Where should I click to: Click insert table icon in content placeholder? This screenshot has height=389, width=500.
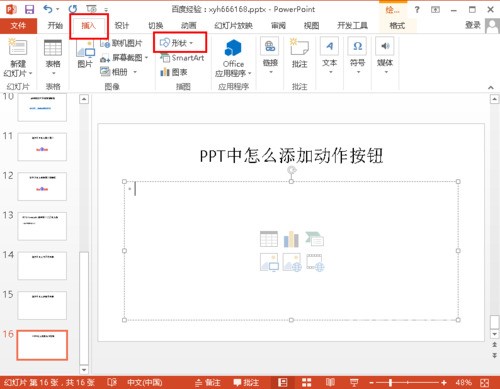(269, 239)
